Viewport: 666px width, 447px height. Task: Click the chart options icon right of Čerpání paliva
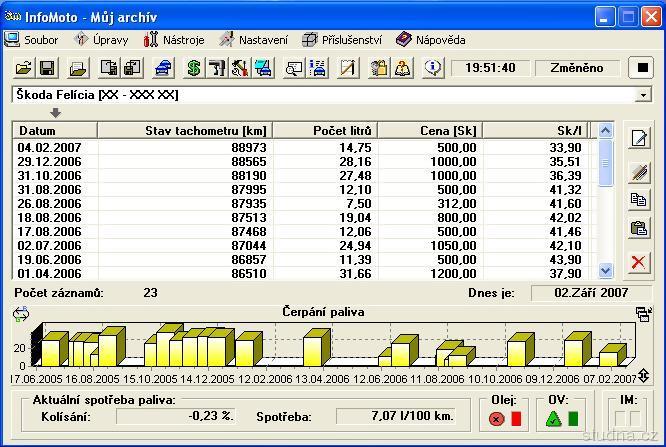(x=643, y=313)
